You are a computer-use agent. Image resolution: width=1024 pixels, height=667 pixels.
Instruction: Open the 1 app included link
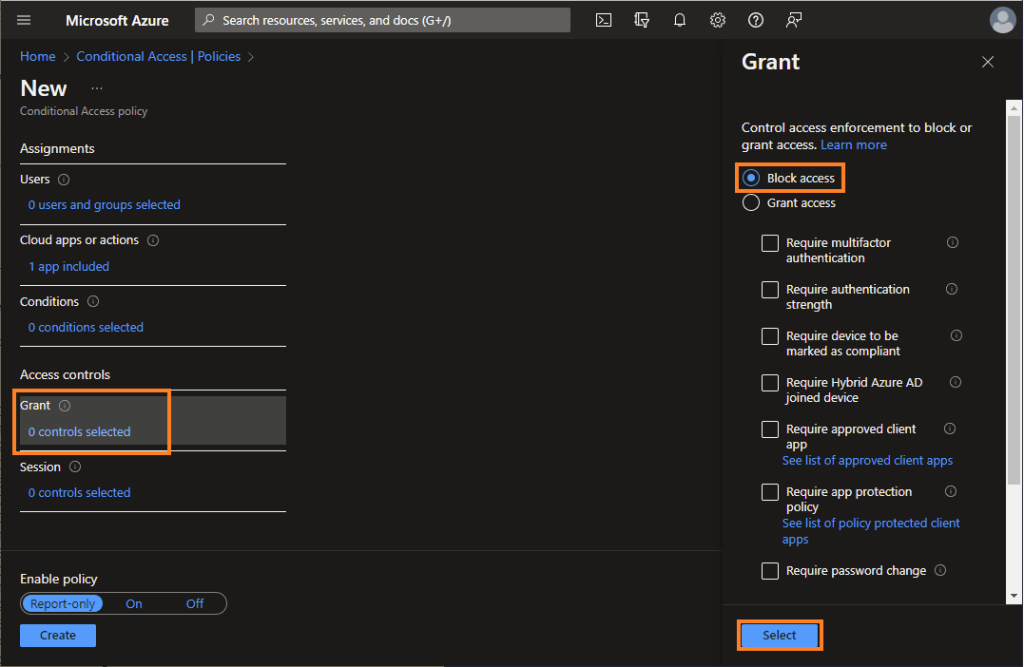[x=69, y=267]
